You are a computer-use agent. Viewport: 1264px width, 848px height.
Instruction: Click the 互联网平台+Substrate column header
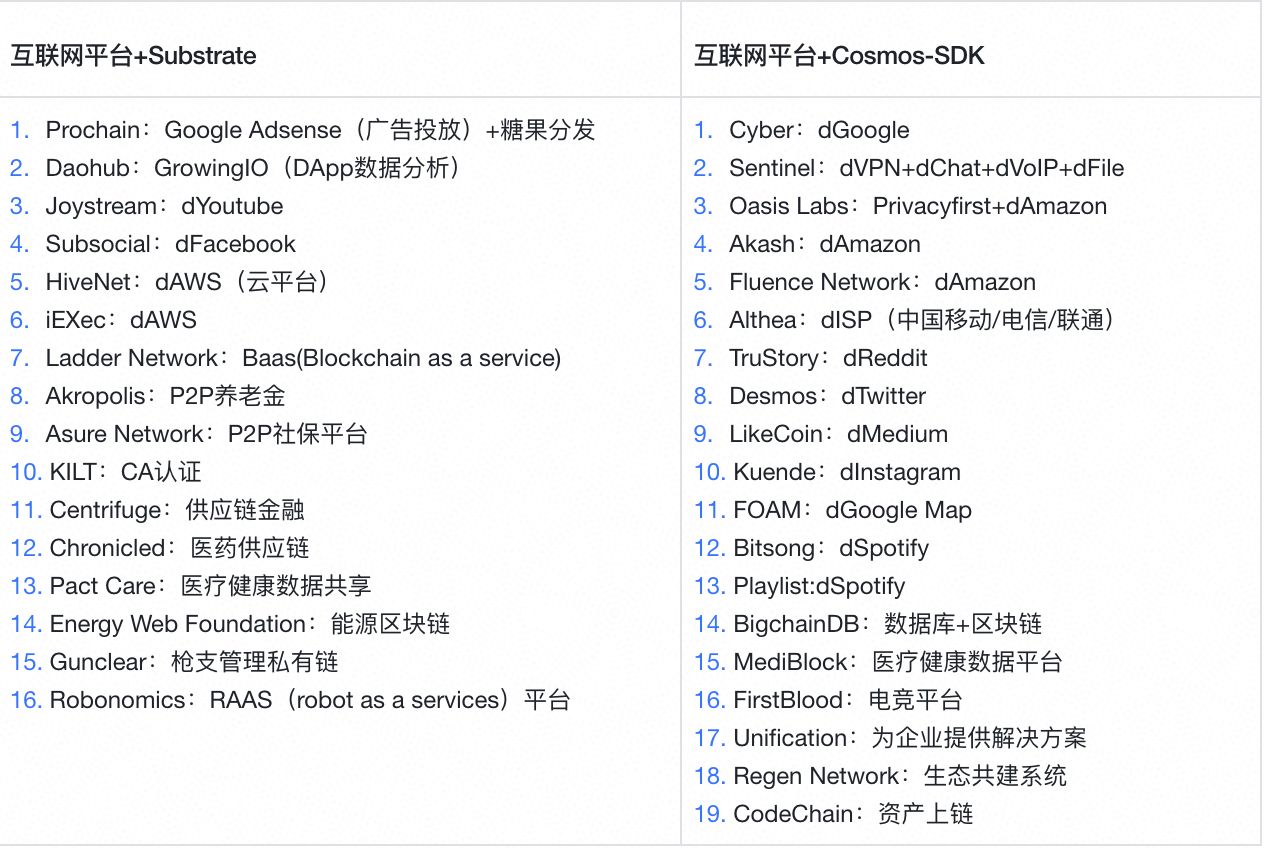click(134, 56)
